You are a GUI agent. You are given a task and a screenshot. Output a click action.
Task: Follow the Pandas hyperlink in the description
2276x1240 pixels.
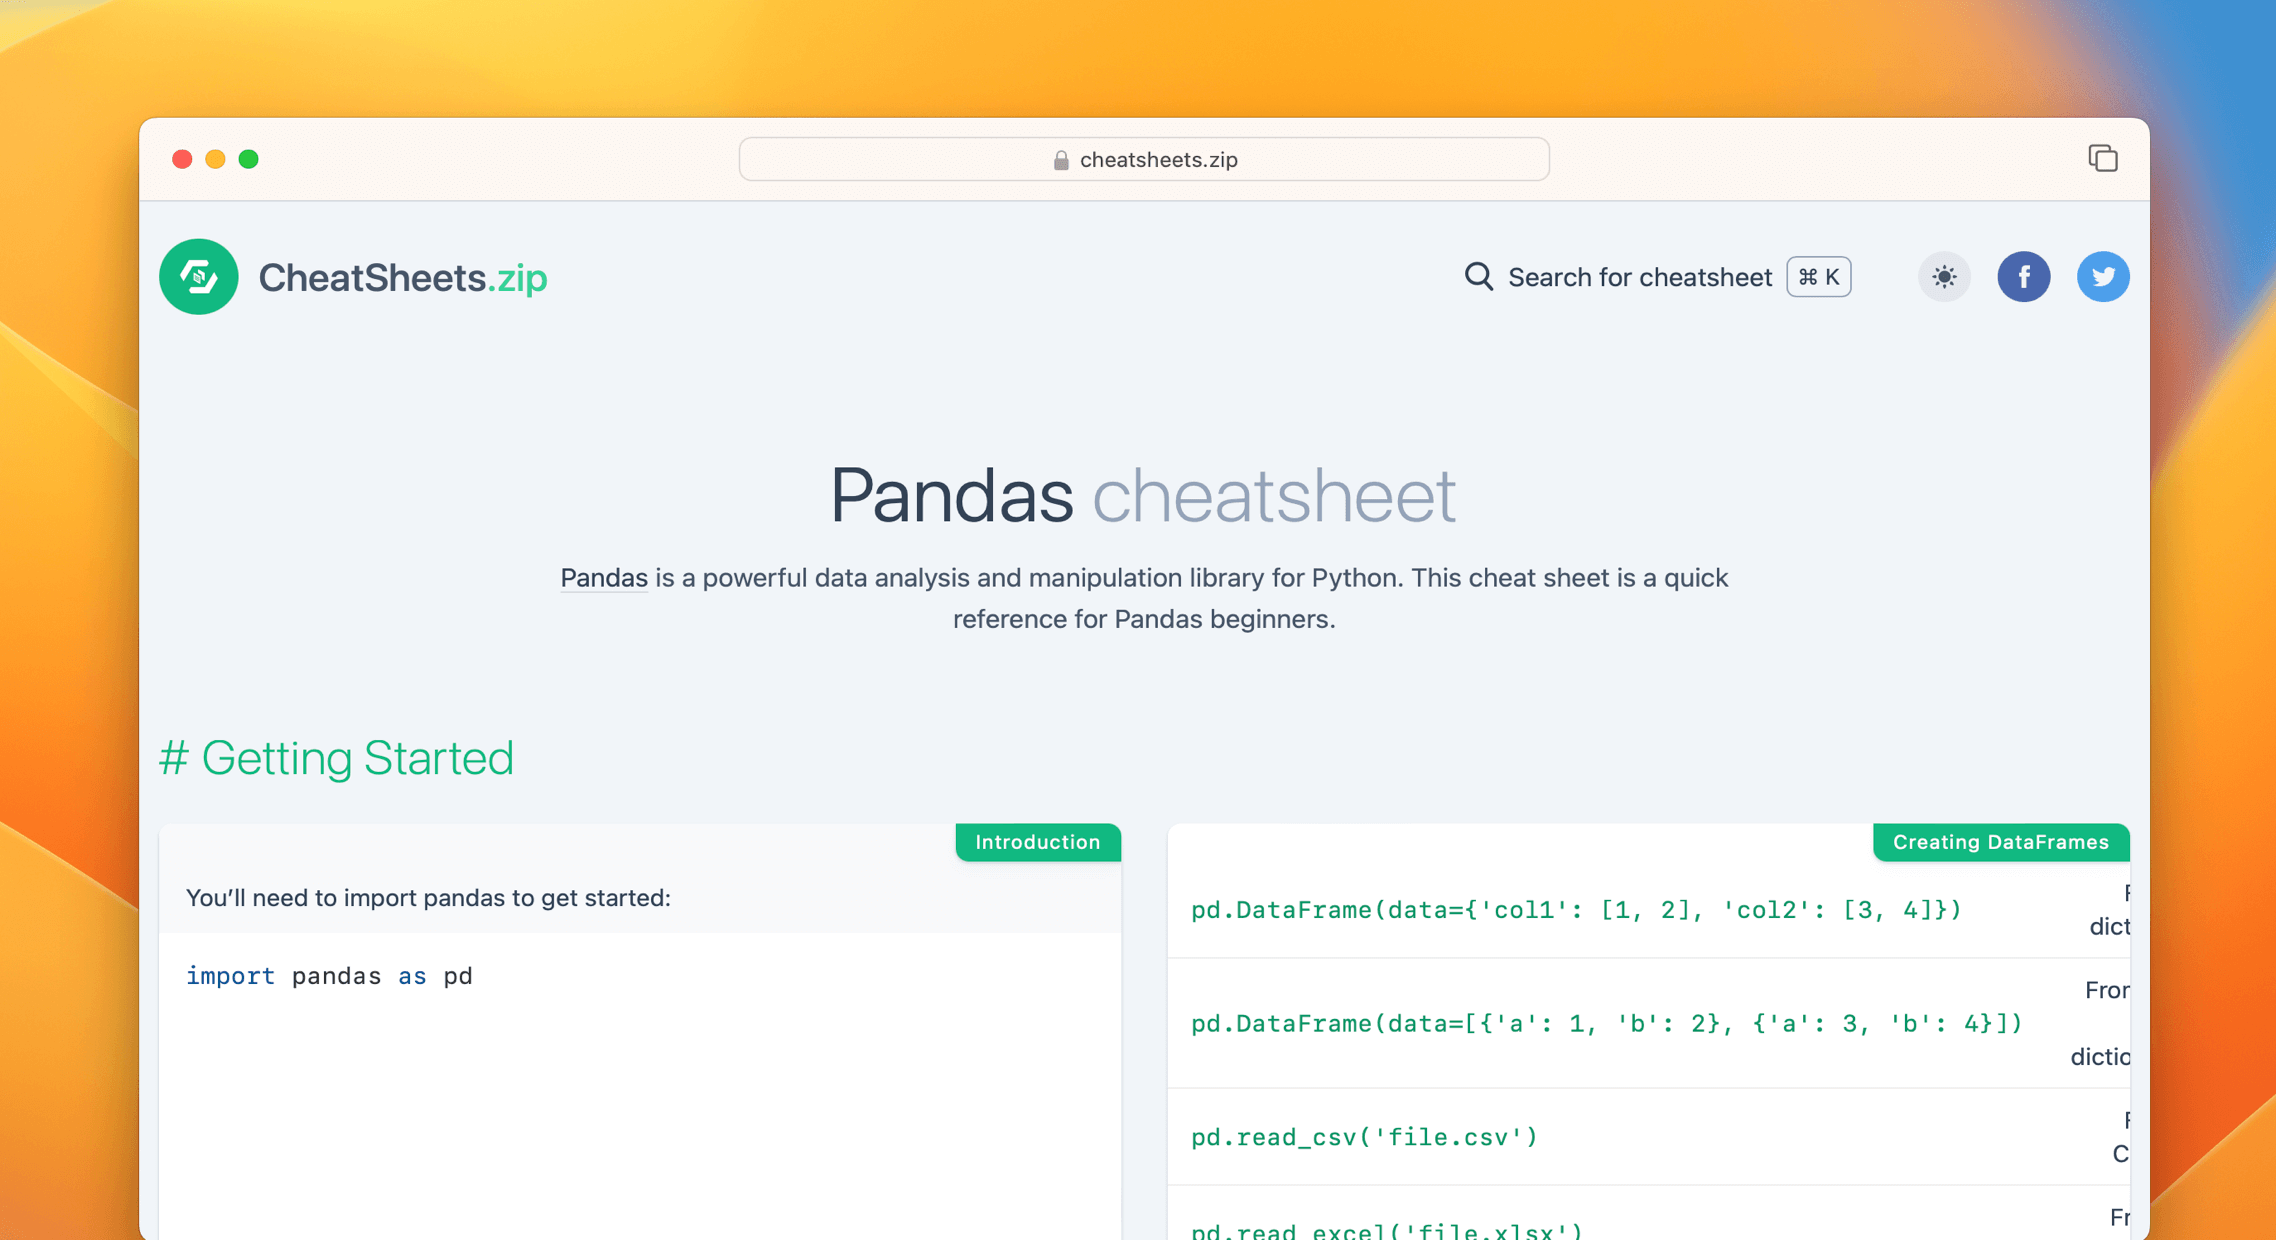602,578
